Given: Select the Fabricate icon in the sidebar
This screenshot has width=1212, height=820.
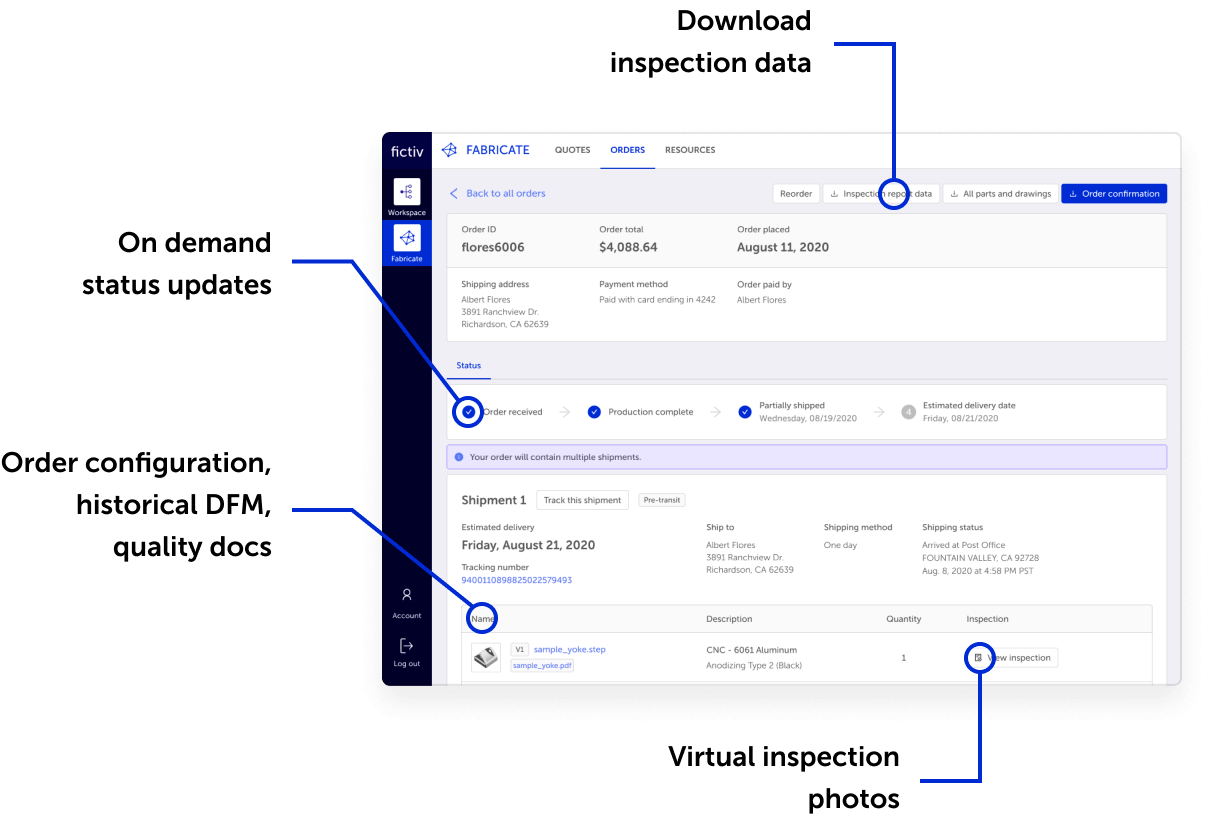Looking at the screenshot, I should (407, 239).
